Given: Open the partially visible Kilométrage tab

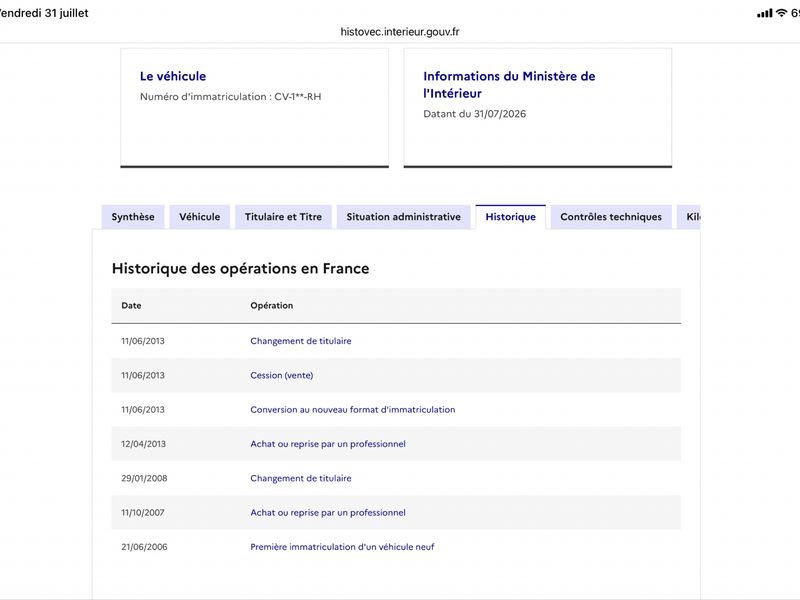Looking at the screenshot, I should click(689, 217).
